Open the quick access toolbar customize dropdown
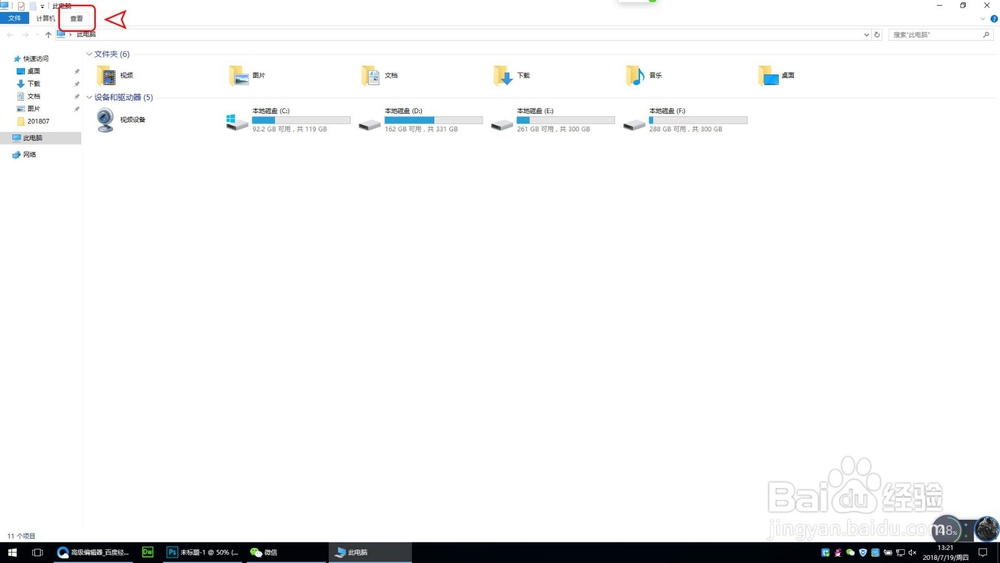Screen dimensions: 1000x563 tap(43, 6)
